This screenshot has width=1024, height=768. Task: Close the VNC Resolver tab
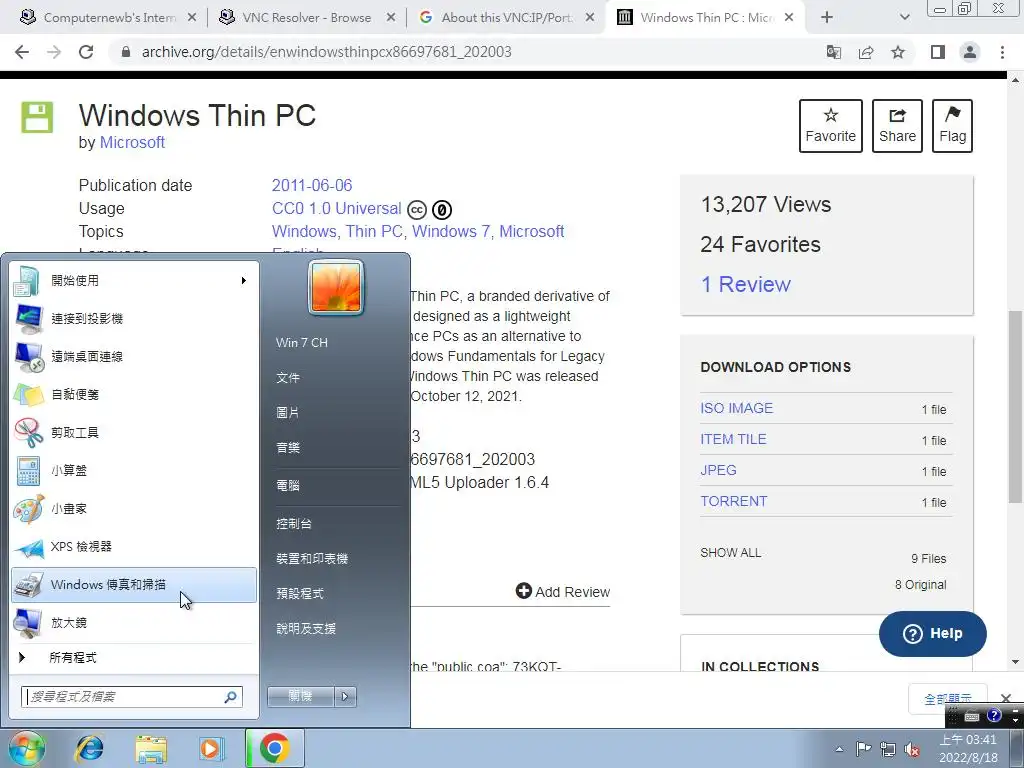pyautogui.click(x=391, y=18)
